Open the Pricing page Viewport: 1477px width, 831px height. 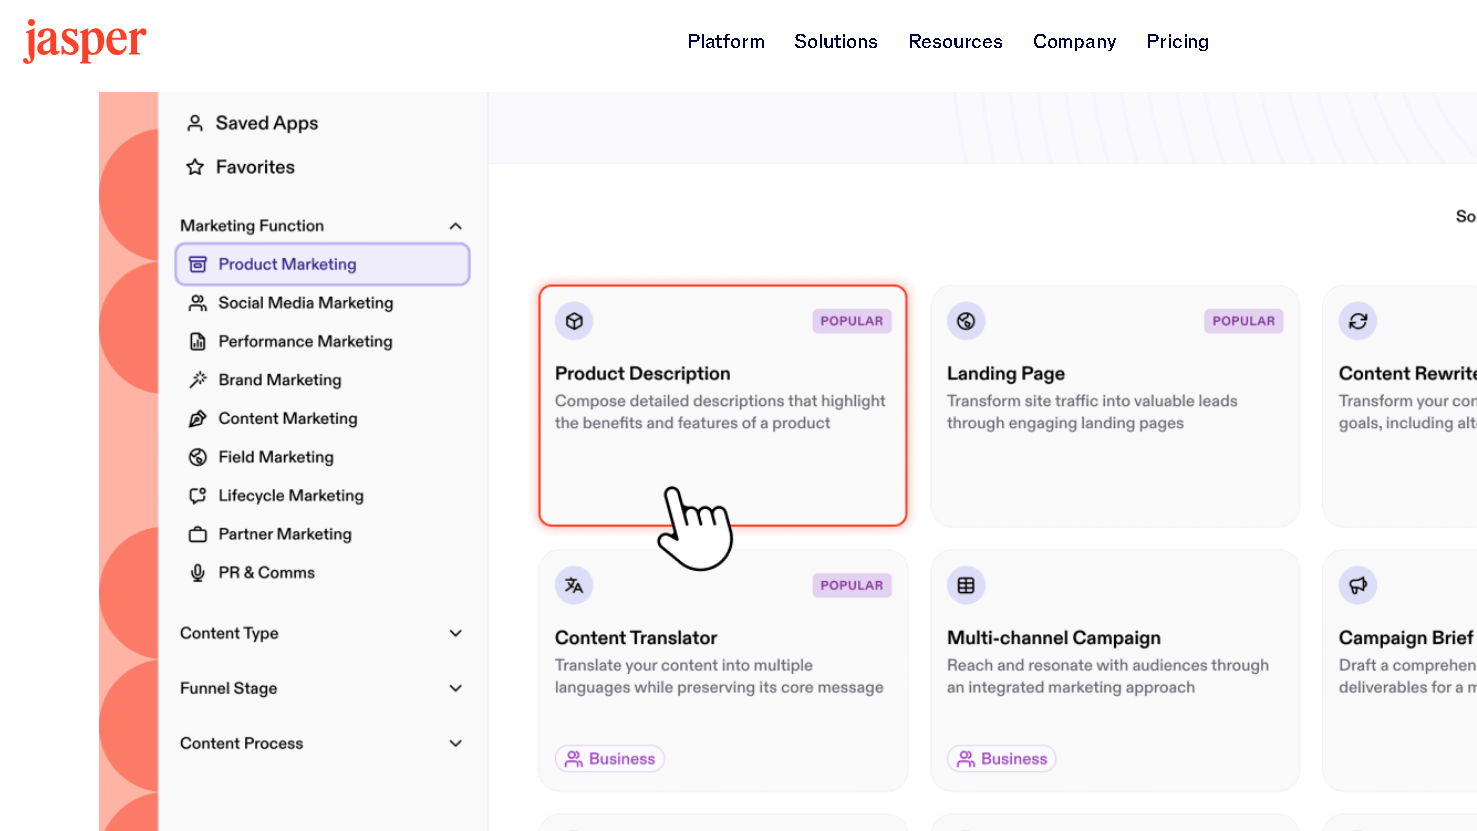click(x=1177, y=42)
